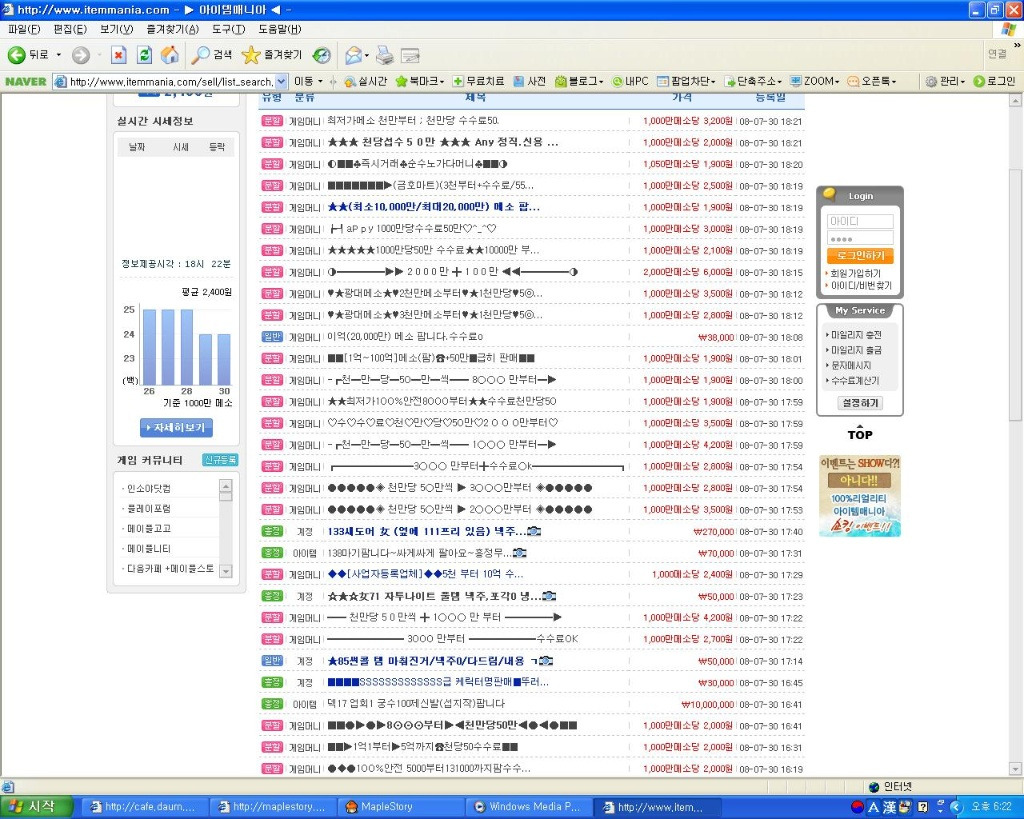Expand the NAVER toolbar URL dropdown
This screenshot has width=1024, height=819.
pyautogui.click(x=281, y=81)
